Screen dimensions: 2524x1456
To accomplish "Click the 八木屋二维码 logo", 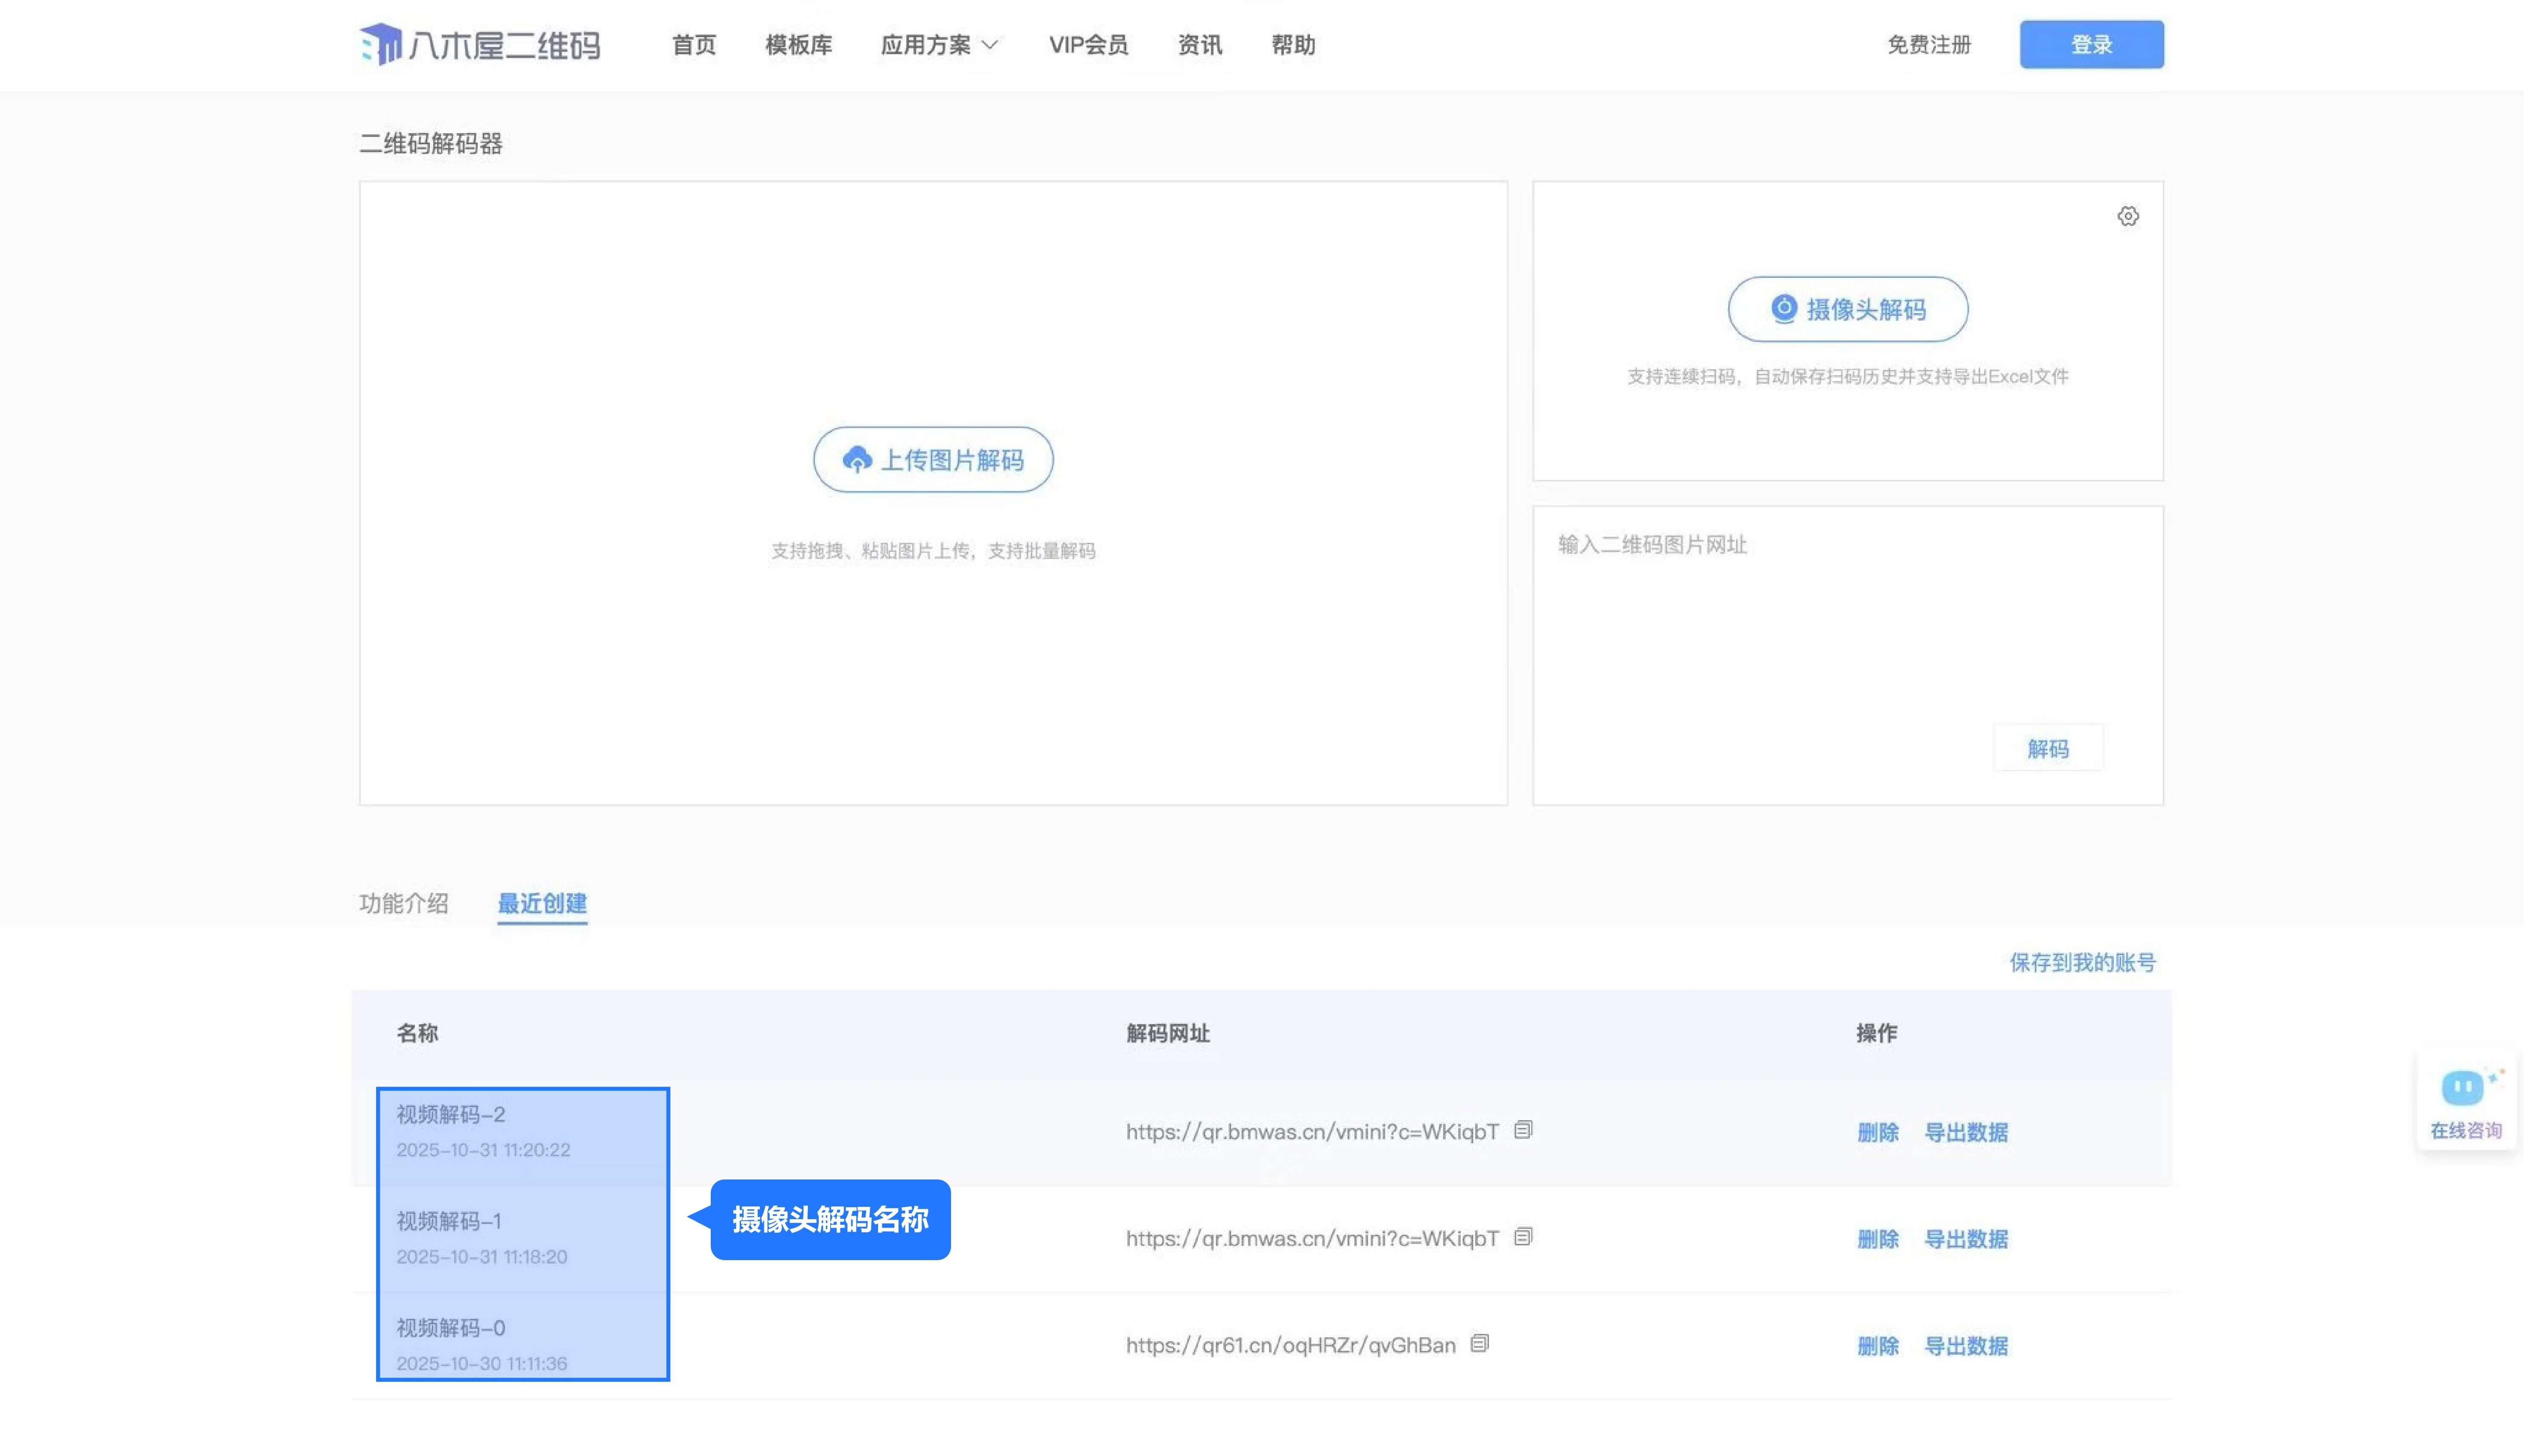I will point(480,45).
